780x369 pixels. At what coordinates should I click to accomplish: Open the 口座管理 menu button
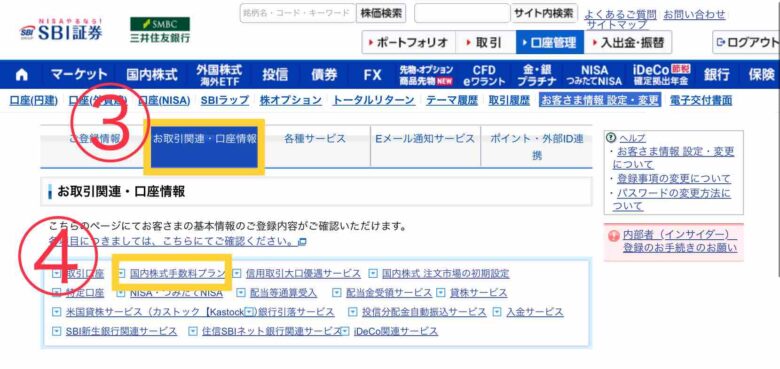pos(550,43)
